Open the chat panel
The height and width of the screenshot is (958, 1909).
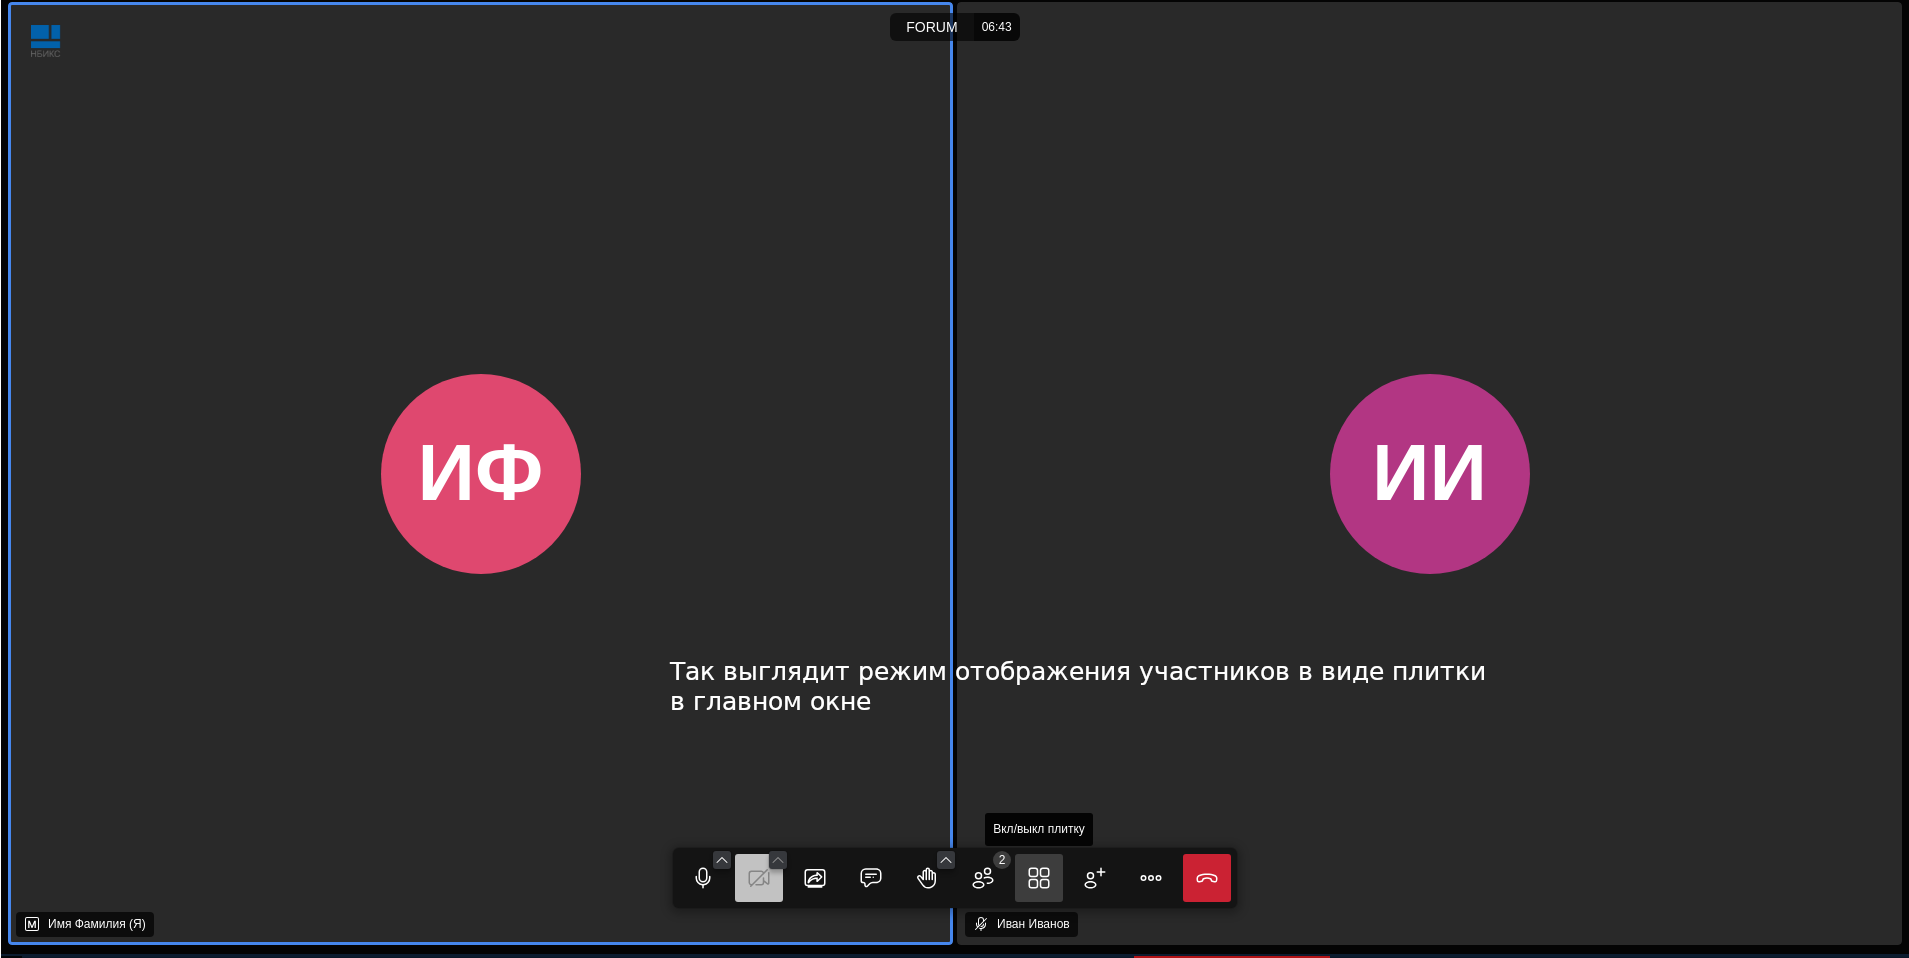click(x=871, y=878)
